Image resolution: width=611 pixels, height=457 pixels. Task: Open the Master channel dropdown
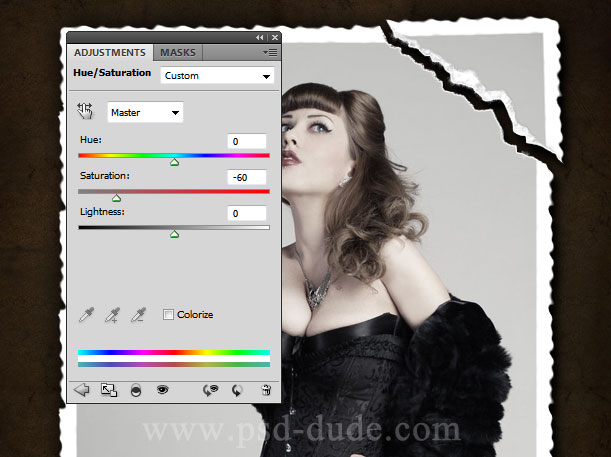(x=145, y=113)
